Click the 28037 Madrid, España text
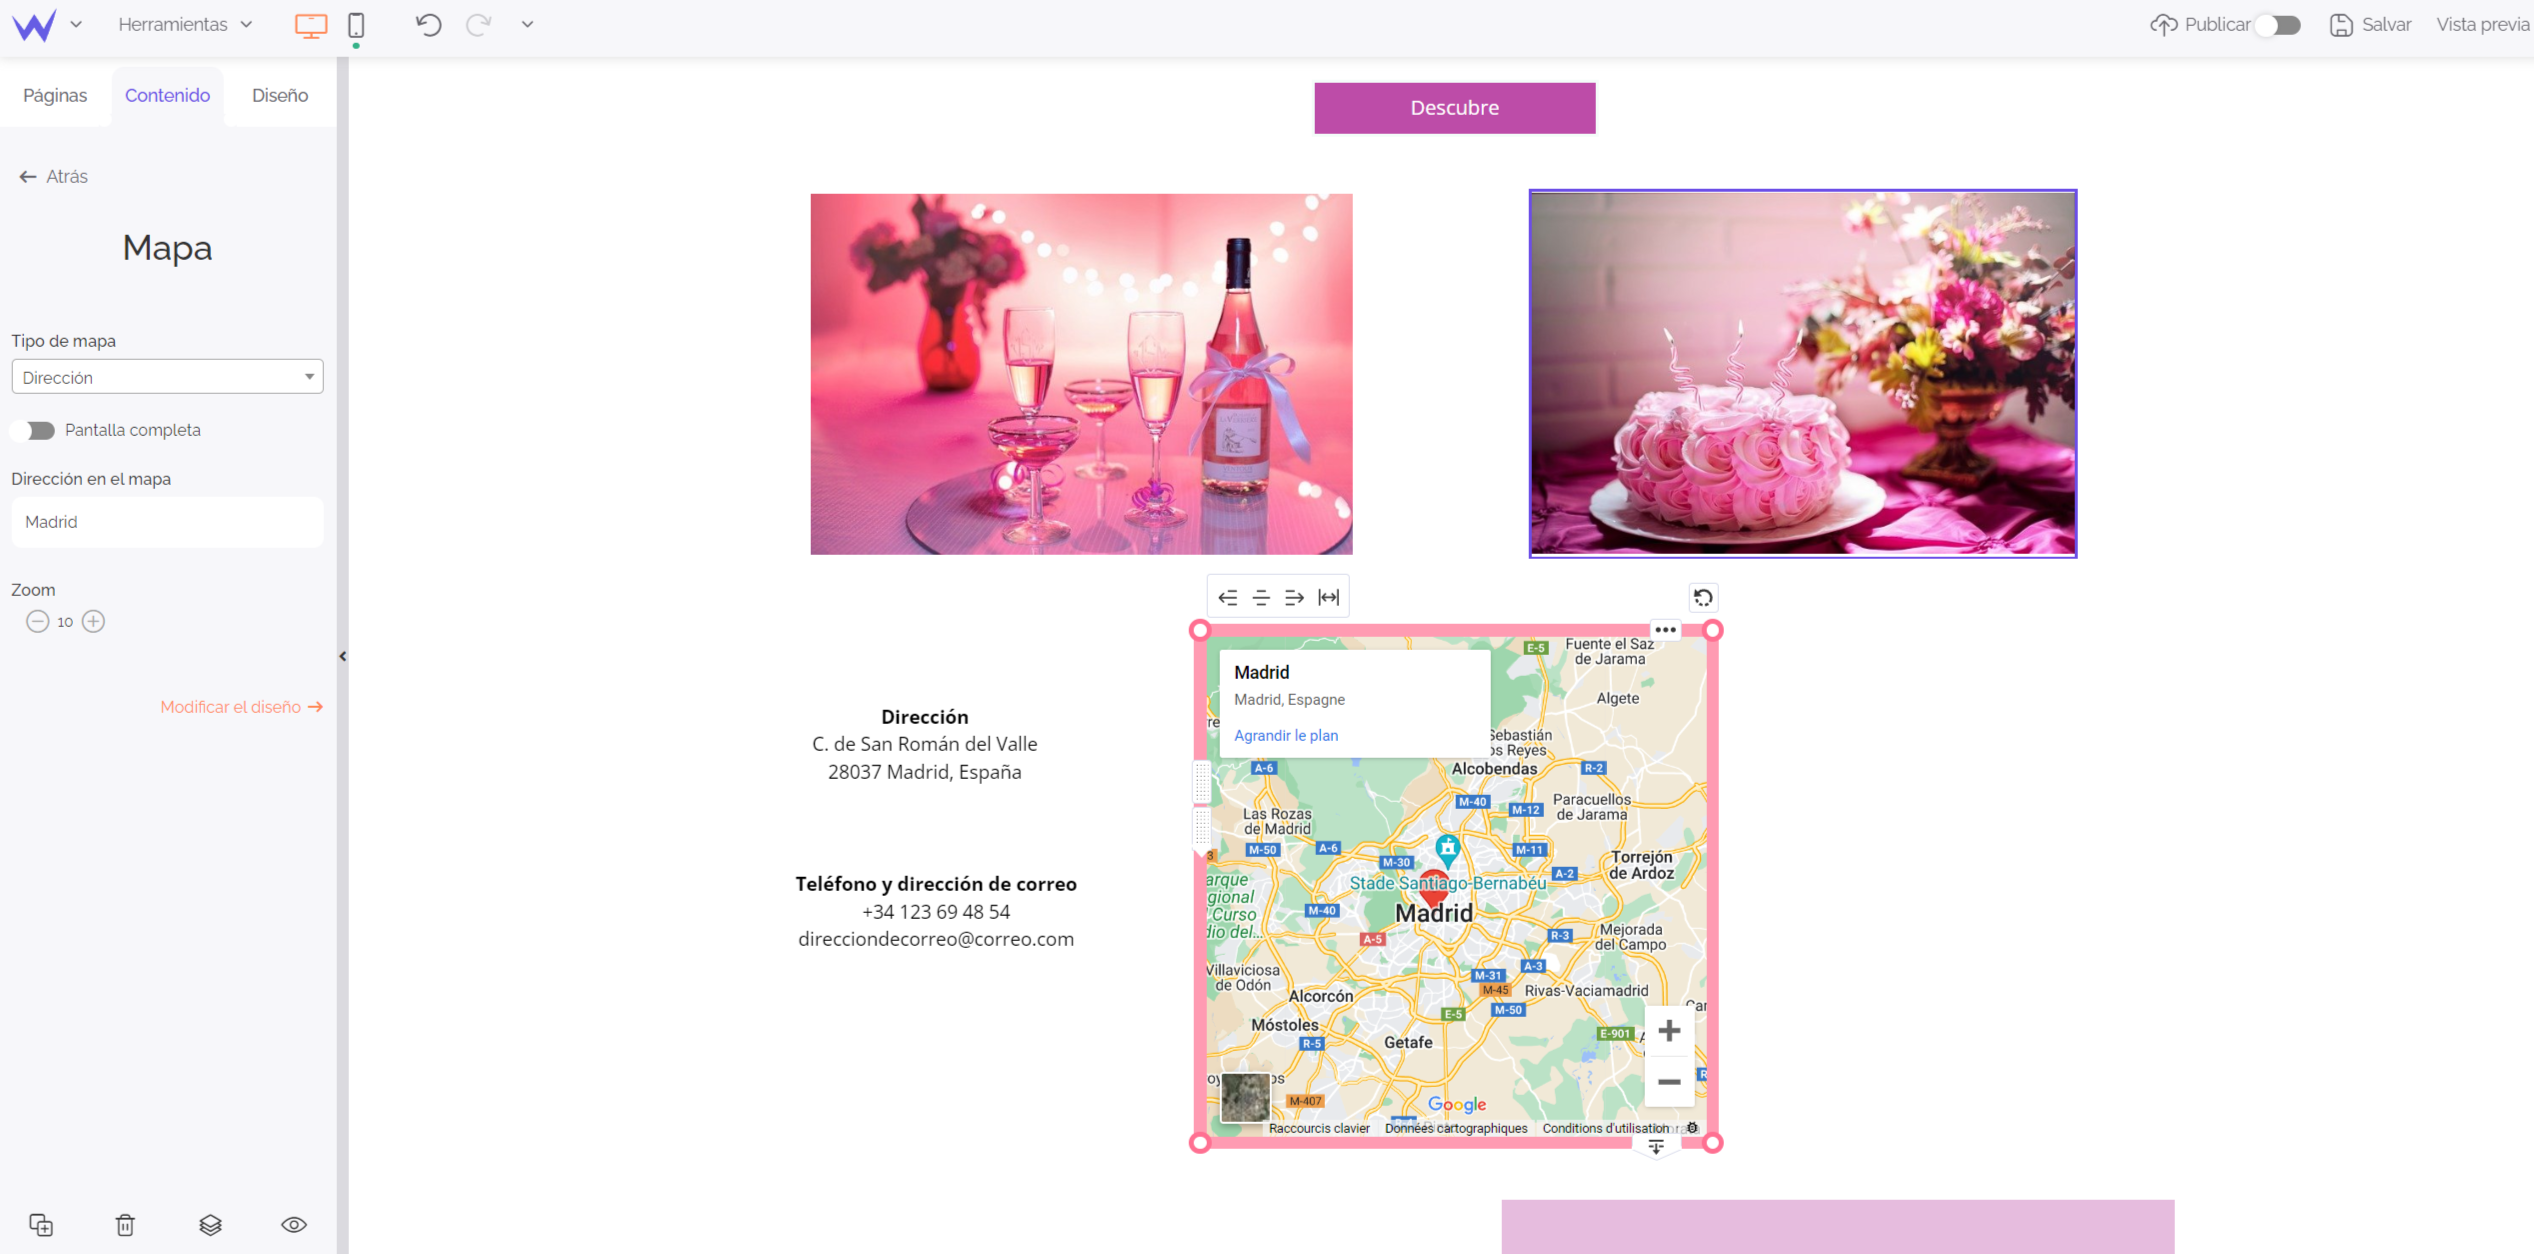 (x=924, y=772)
